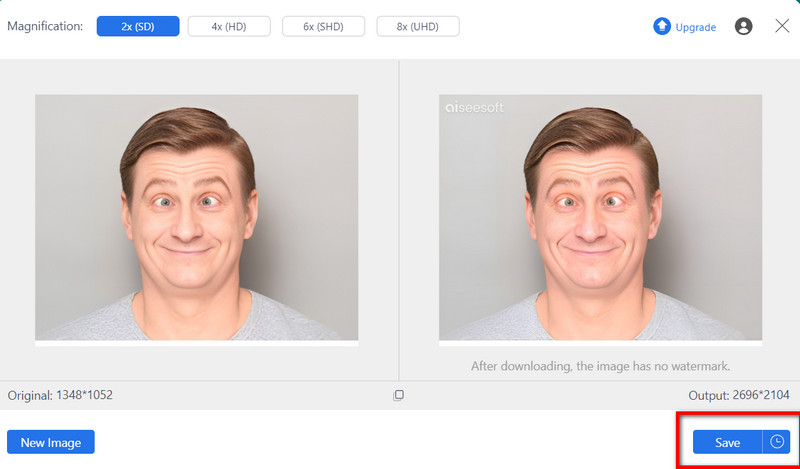Switch magnification to 4x (HD)
The image size is (800, 469).
(229, 26)
